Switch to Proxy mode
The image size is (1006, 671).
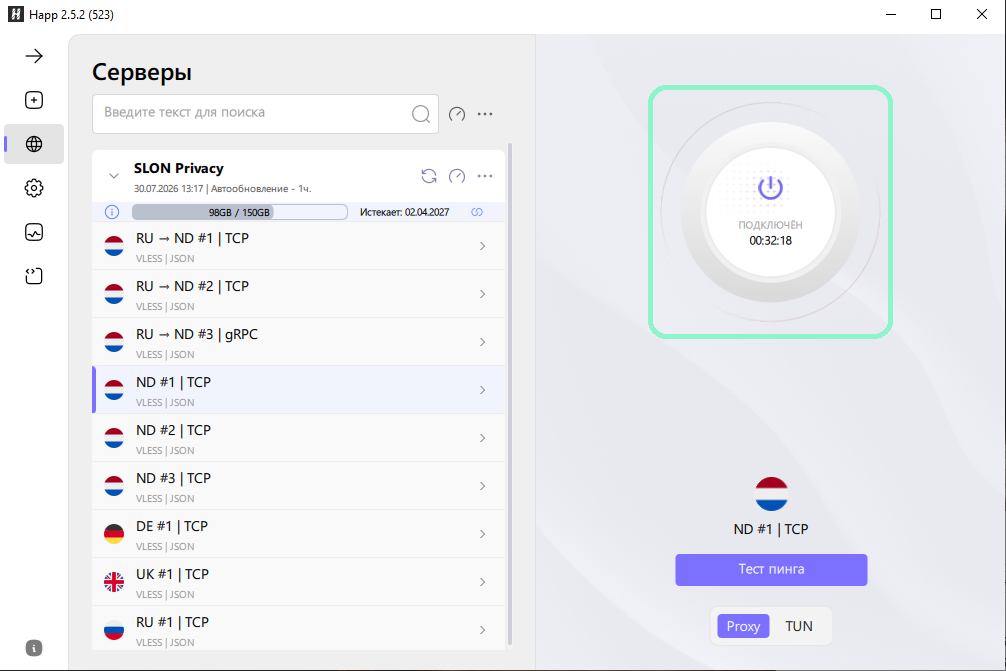click(x=743, y=626)
